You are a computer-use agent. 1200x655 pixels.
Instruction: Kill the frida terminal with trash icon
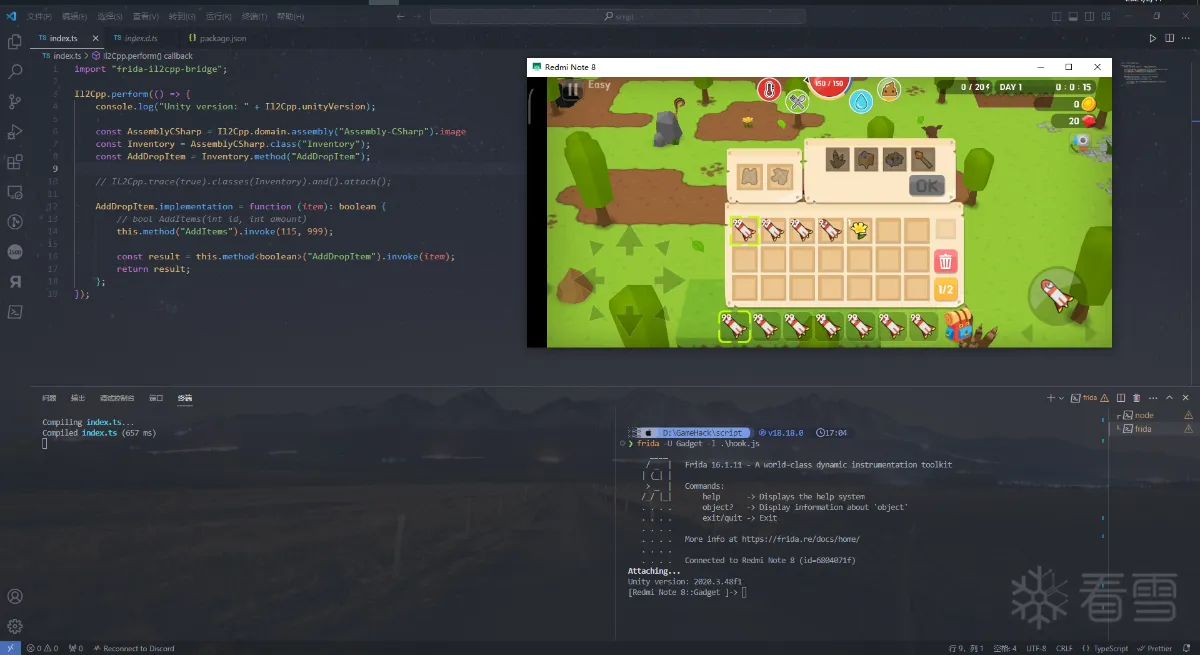point(1136,398)
